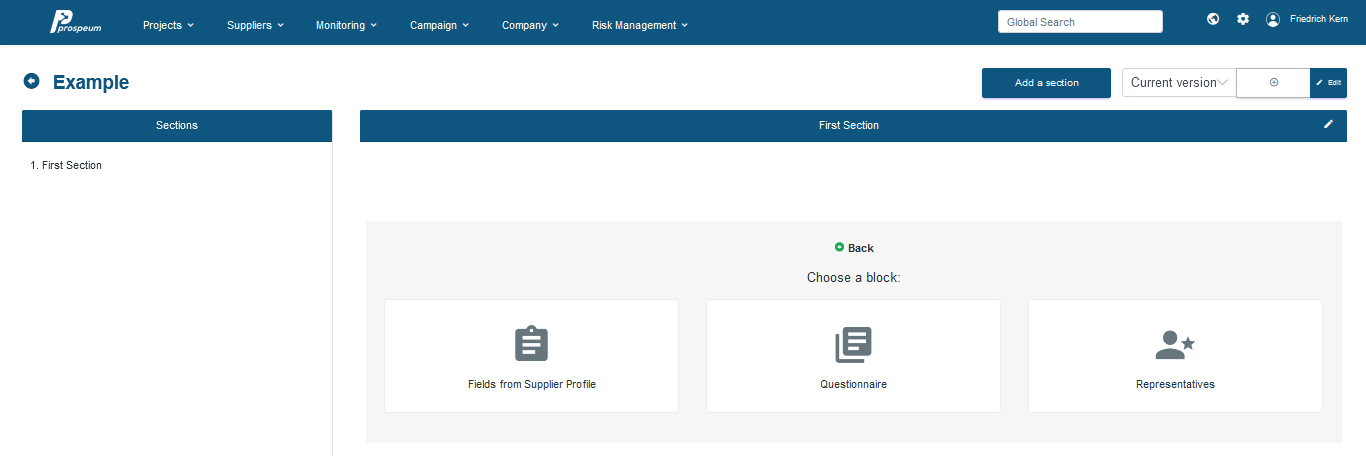Open the Monitoring menu
Screen dimensions: 1366x456
(x=346, y=25)
